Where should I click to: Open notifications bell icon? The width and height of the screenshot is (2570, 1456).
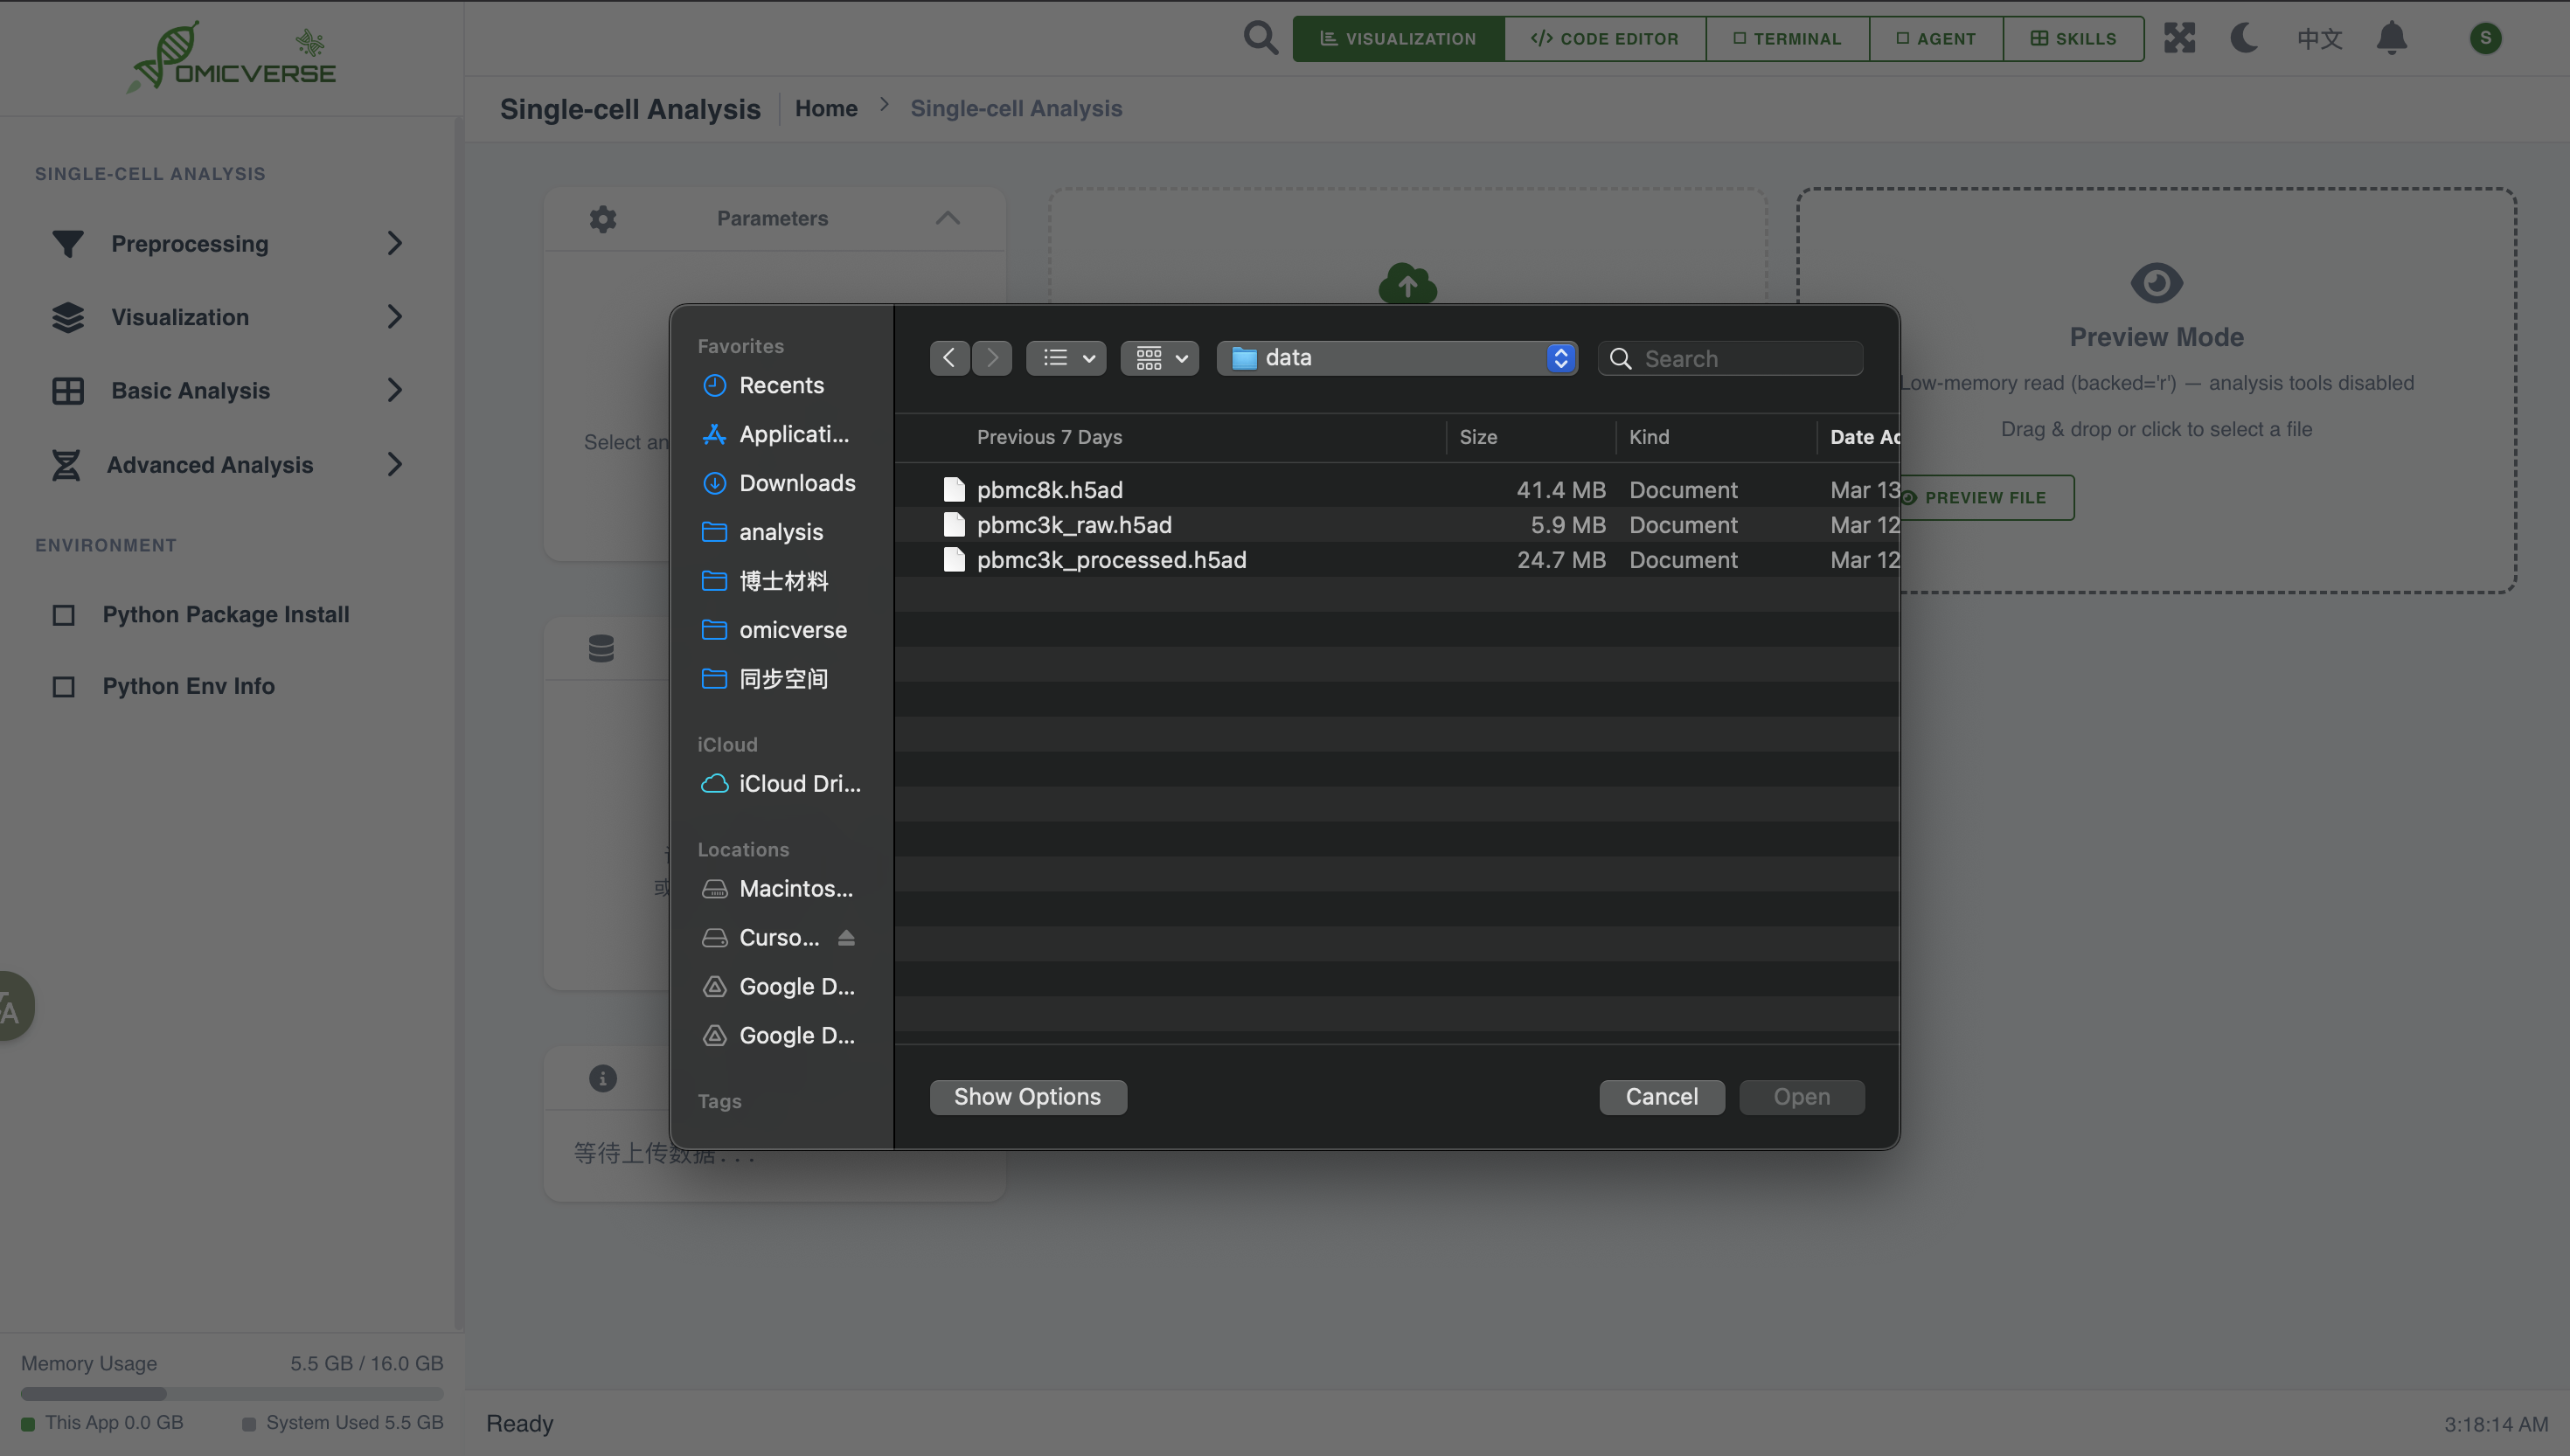coord(2391,38)
